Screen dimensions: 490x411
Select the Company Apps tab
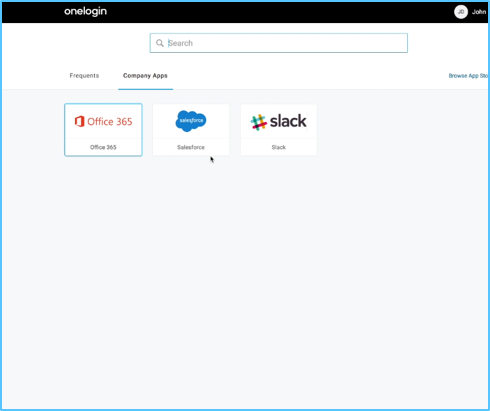(x=145, y=76)
